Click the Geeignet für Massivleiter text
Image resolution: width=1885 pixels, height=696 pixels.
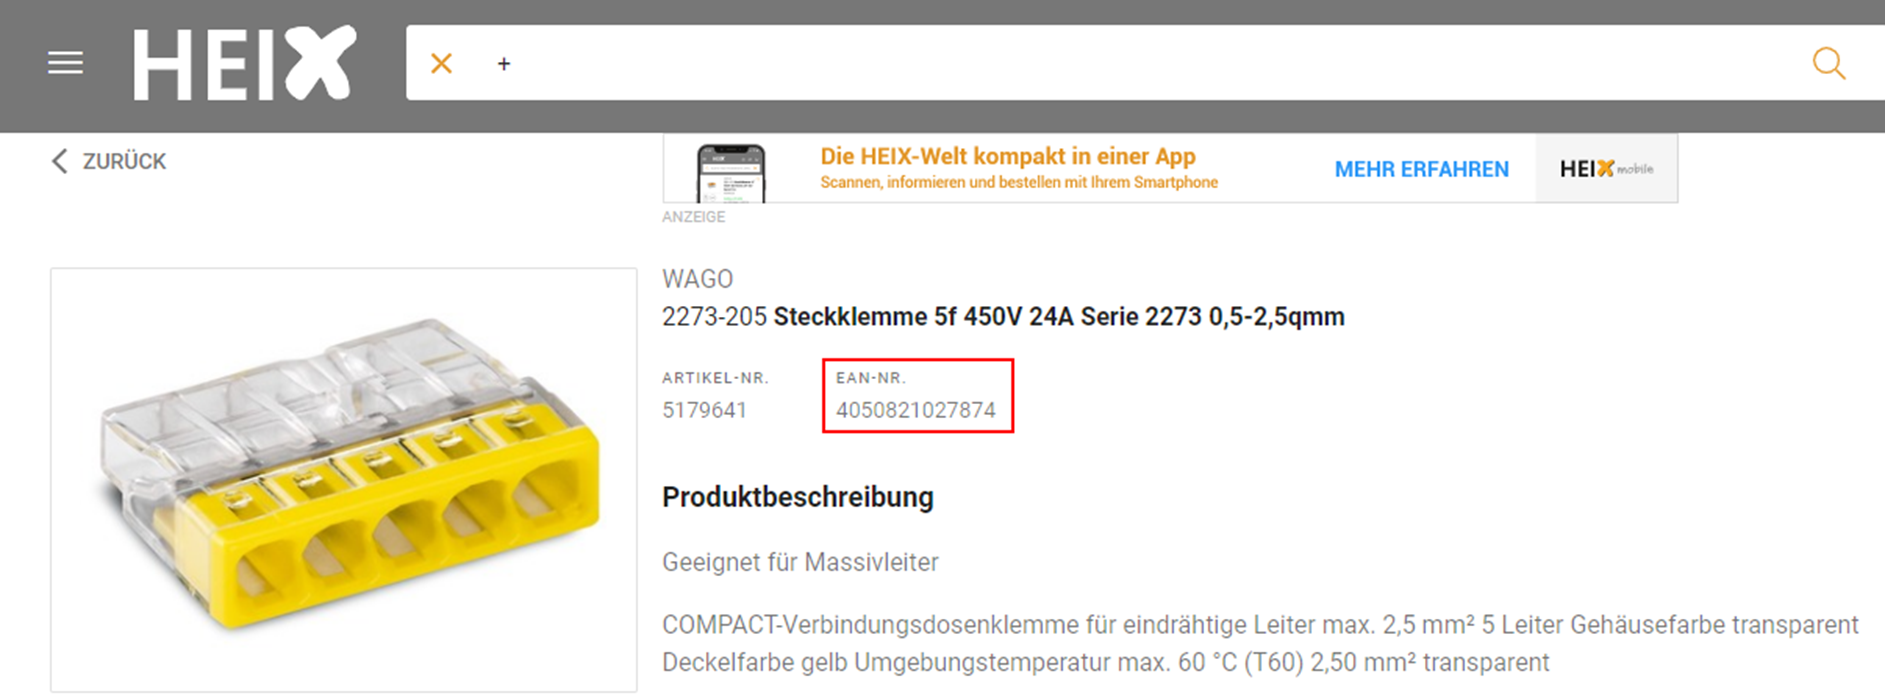click(x=800, y=562)
